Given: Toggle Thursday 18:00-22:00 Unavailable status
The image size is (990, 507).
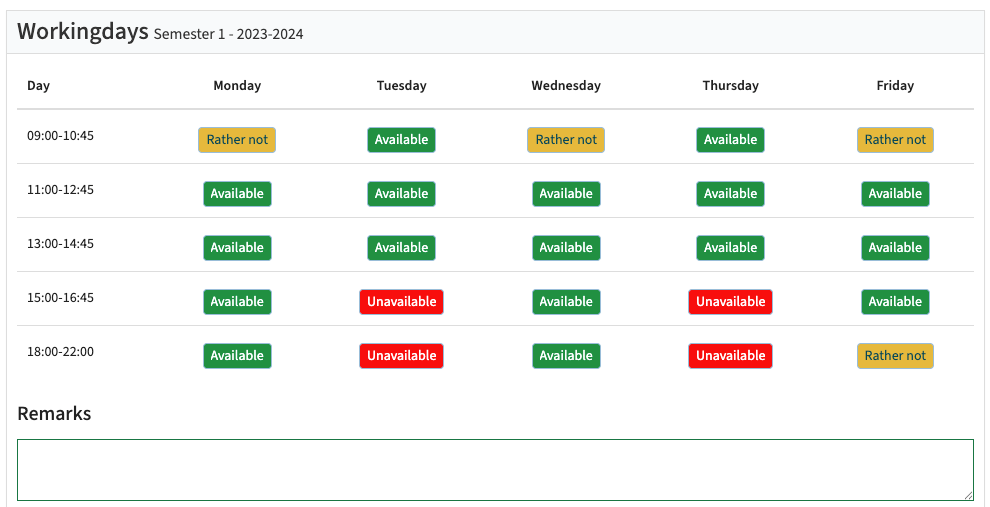Looking at the screenshot, I should click(730, 356).
